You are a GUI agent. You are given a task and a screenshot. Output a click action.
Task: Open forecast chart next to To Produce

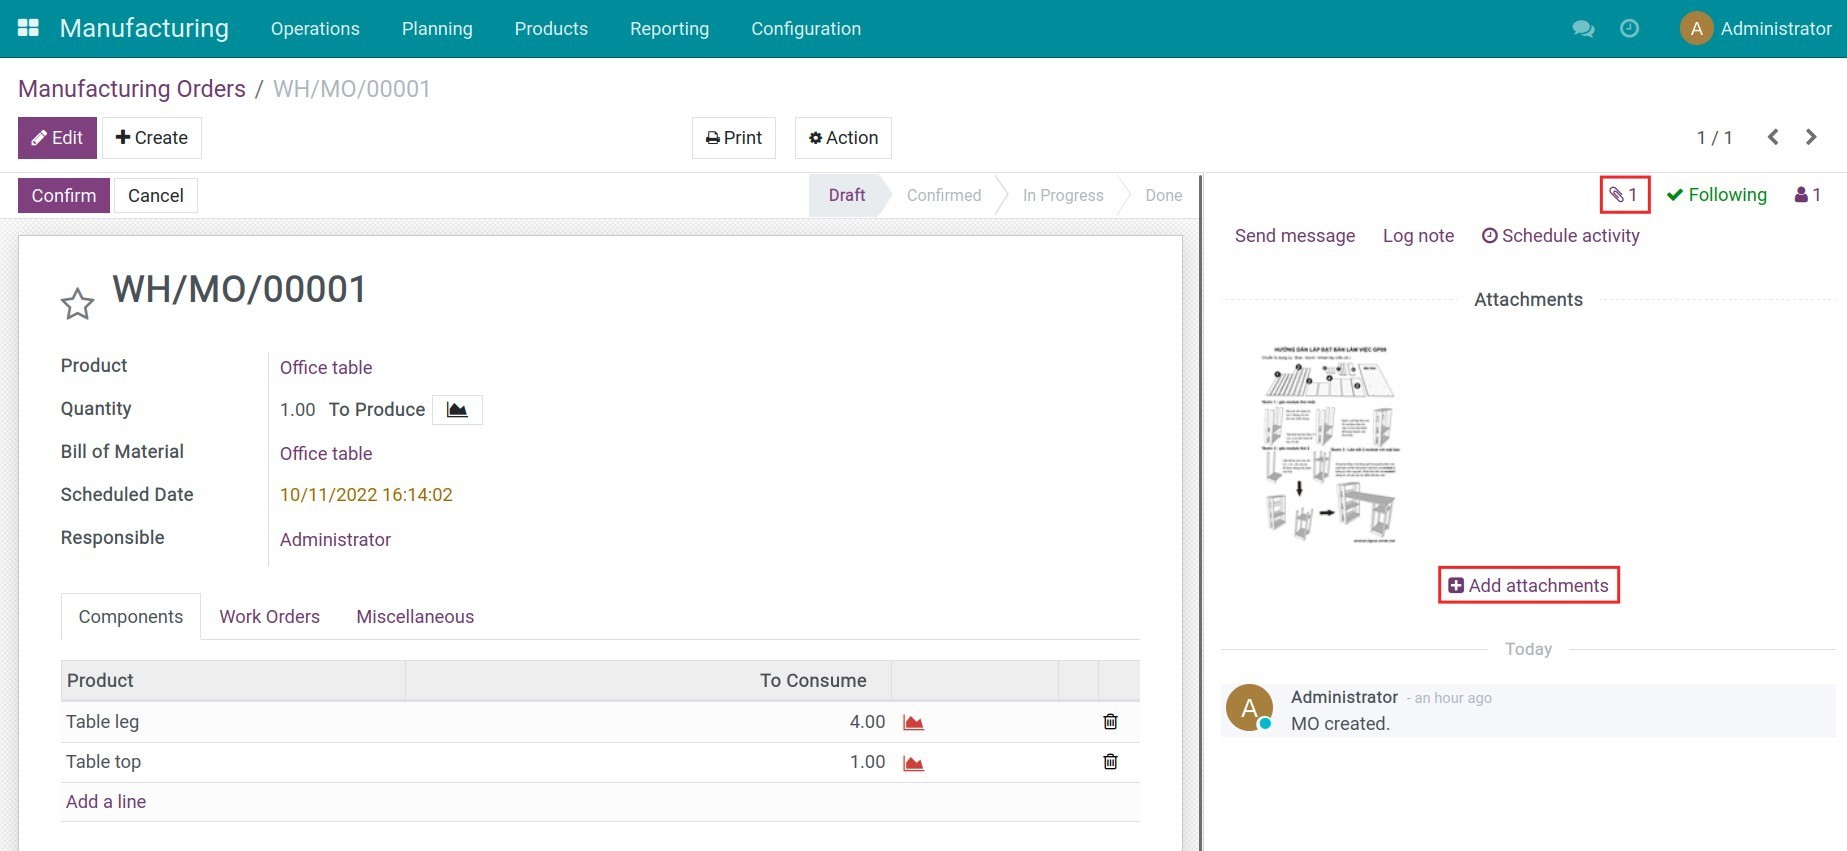click(457, 410)
